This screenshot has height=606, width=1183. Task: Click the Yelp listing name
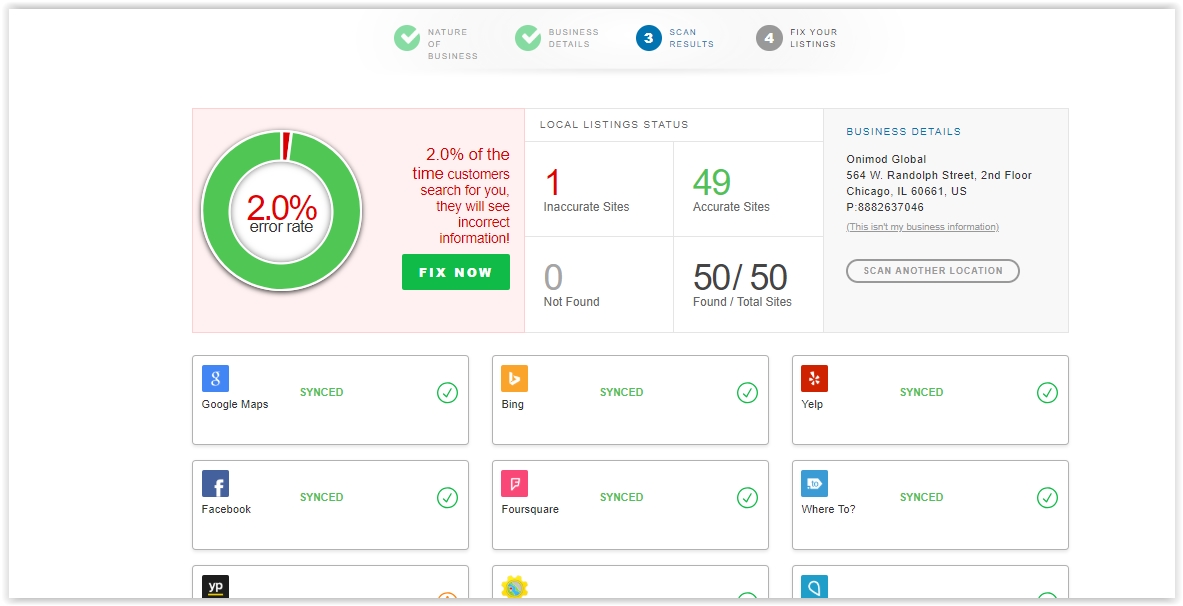(812, 405)
